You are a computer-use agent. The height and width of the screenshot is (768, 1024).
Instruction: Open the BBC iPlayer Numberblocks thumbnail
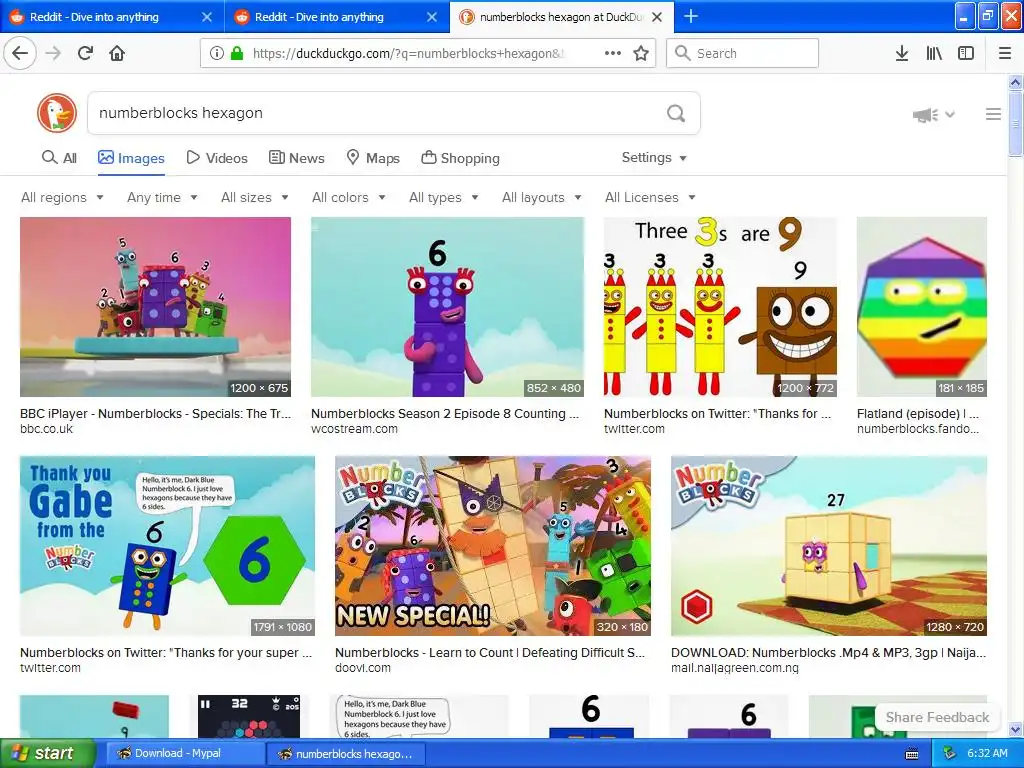(155, 307)
